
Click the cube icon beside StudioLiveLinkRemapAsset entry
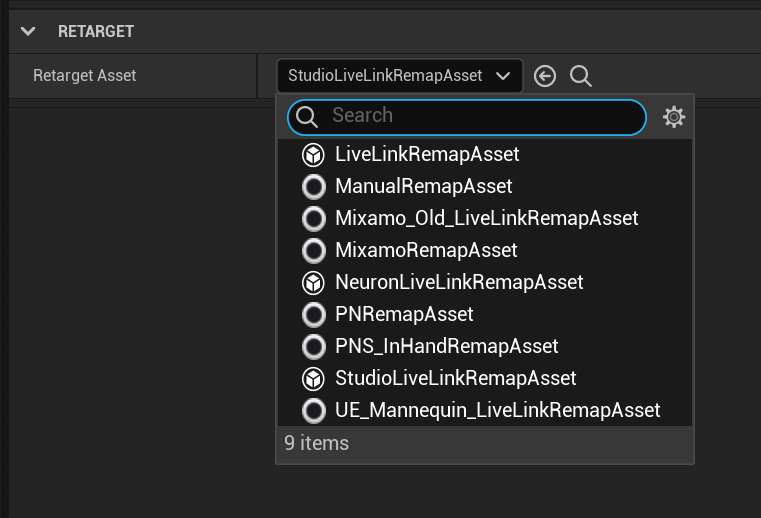(314, 380)
